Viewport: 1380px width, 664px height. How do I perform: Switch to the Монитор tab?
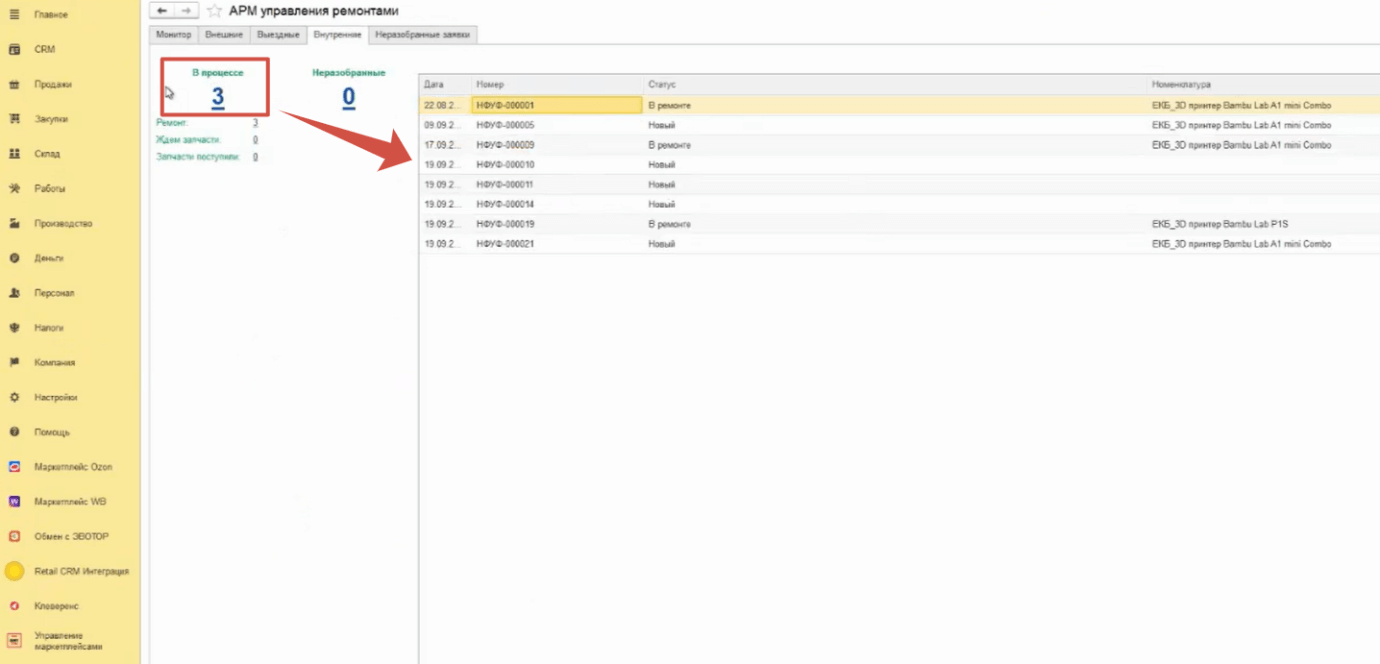tap(173, 35)
